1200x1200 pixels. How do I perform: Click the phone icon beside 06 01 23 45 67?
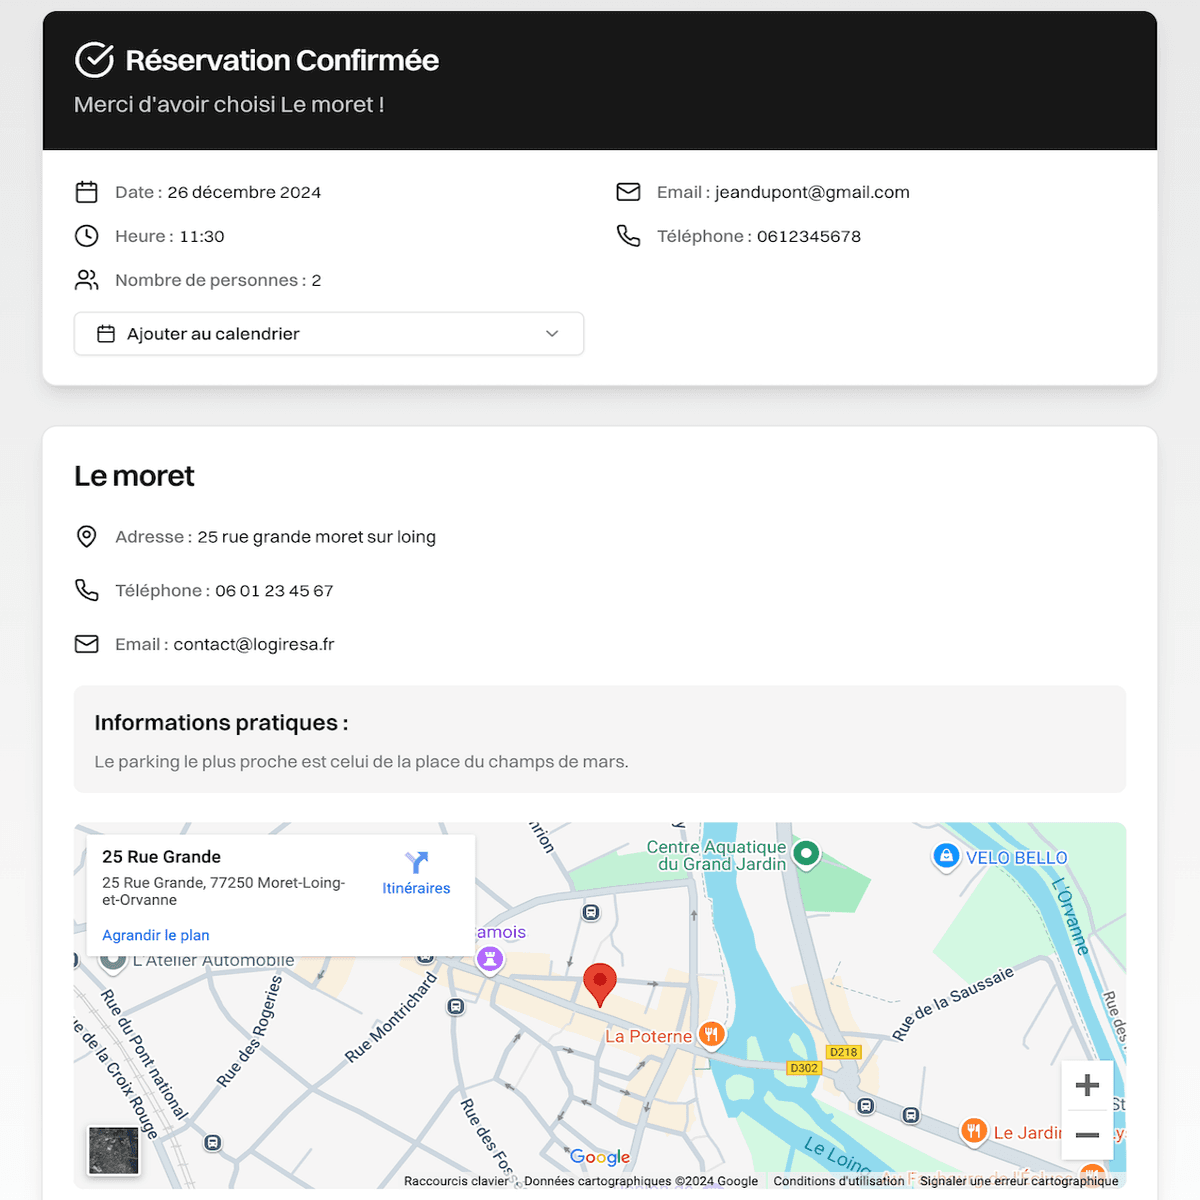[x=87, y=590]
